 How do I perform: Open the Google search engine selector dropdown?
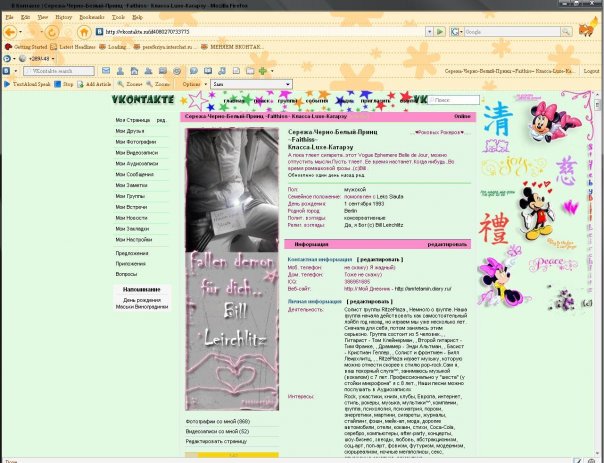coord(456,32)
